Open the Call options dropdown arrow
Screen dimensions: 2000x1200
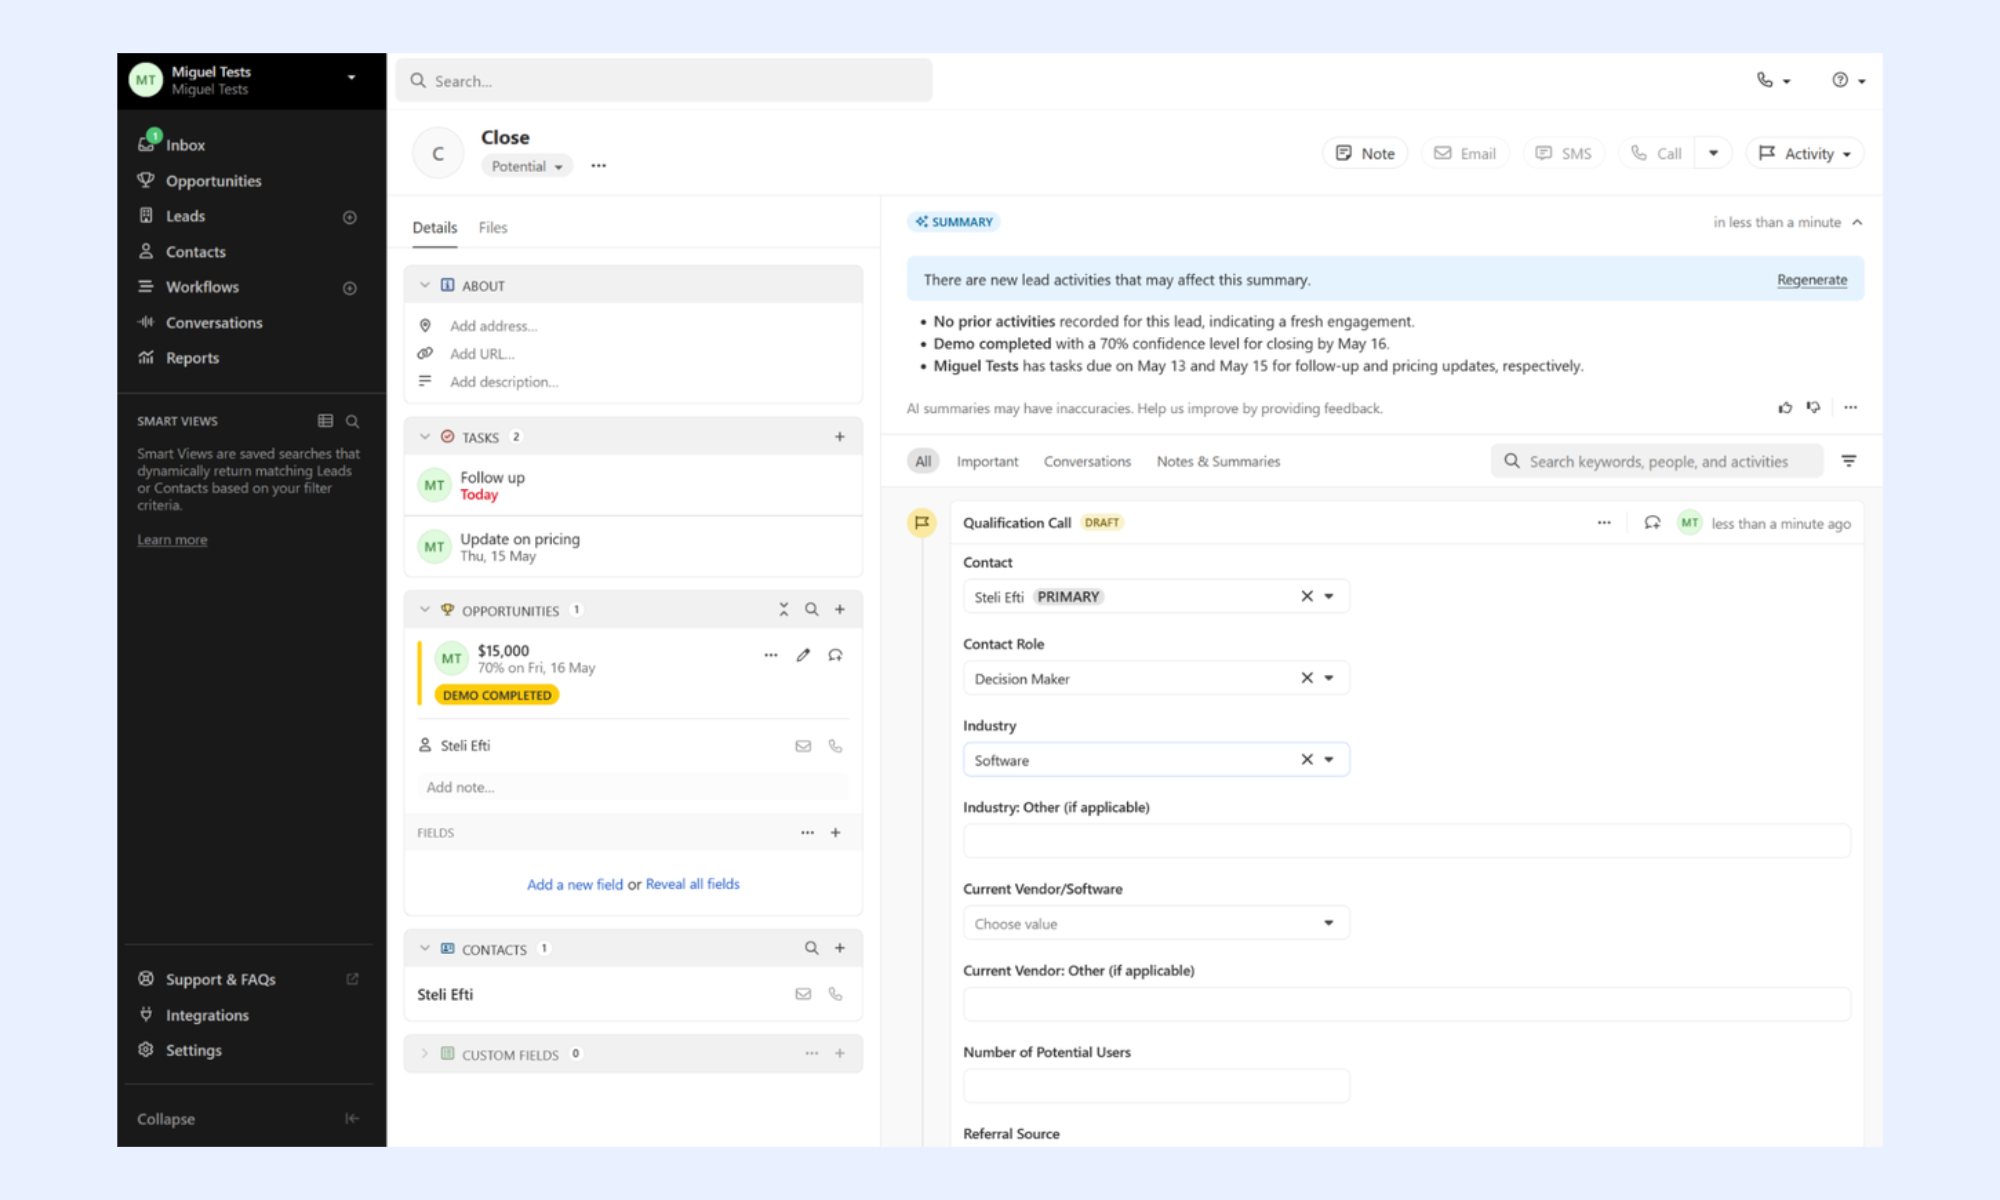point(1713,153)
